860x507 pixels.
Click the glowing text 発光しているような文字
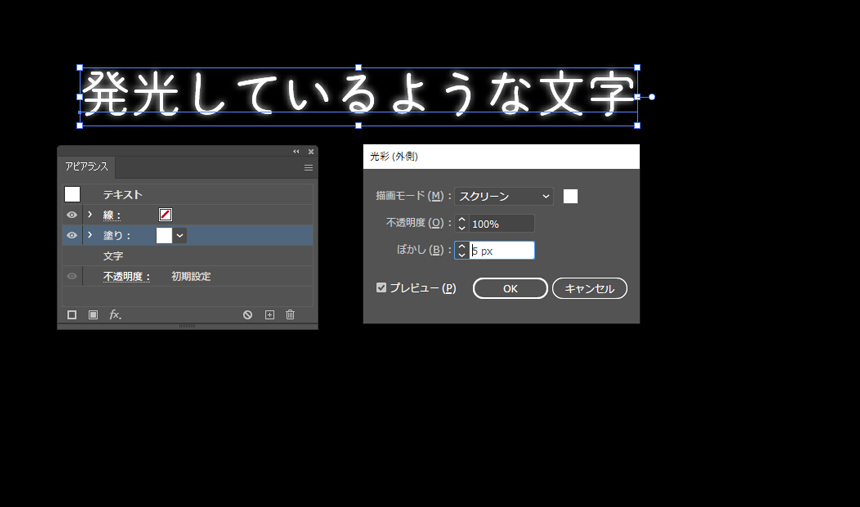(x=359, y=94)
